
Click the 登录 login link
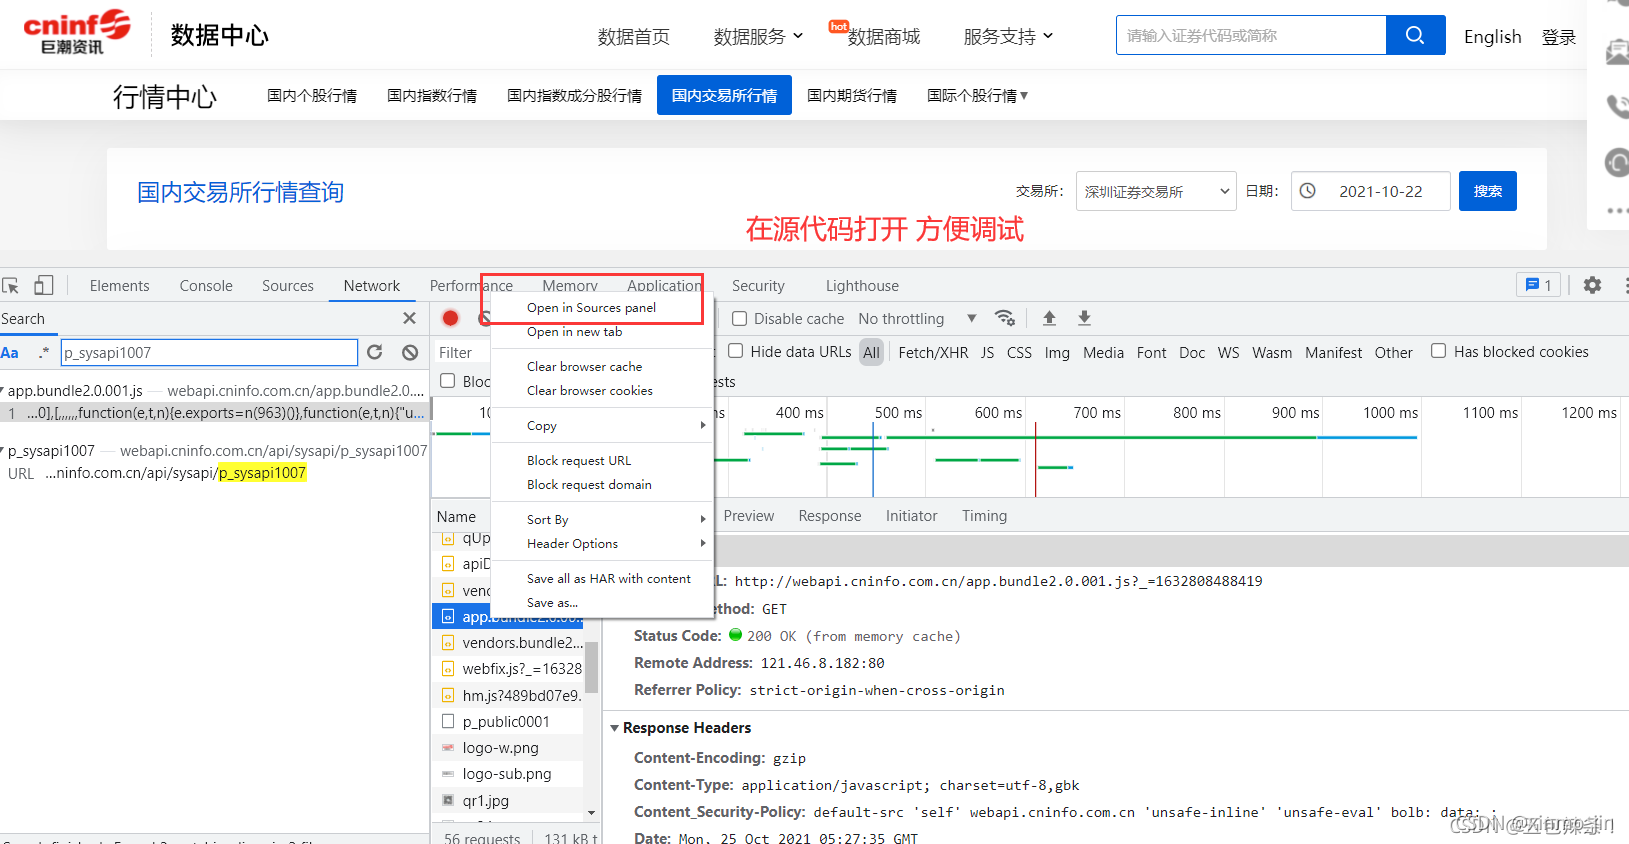click(x=1558, y=36)
